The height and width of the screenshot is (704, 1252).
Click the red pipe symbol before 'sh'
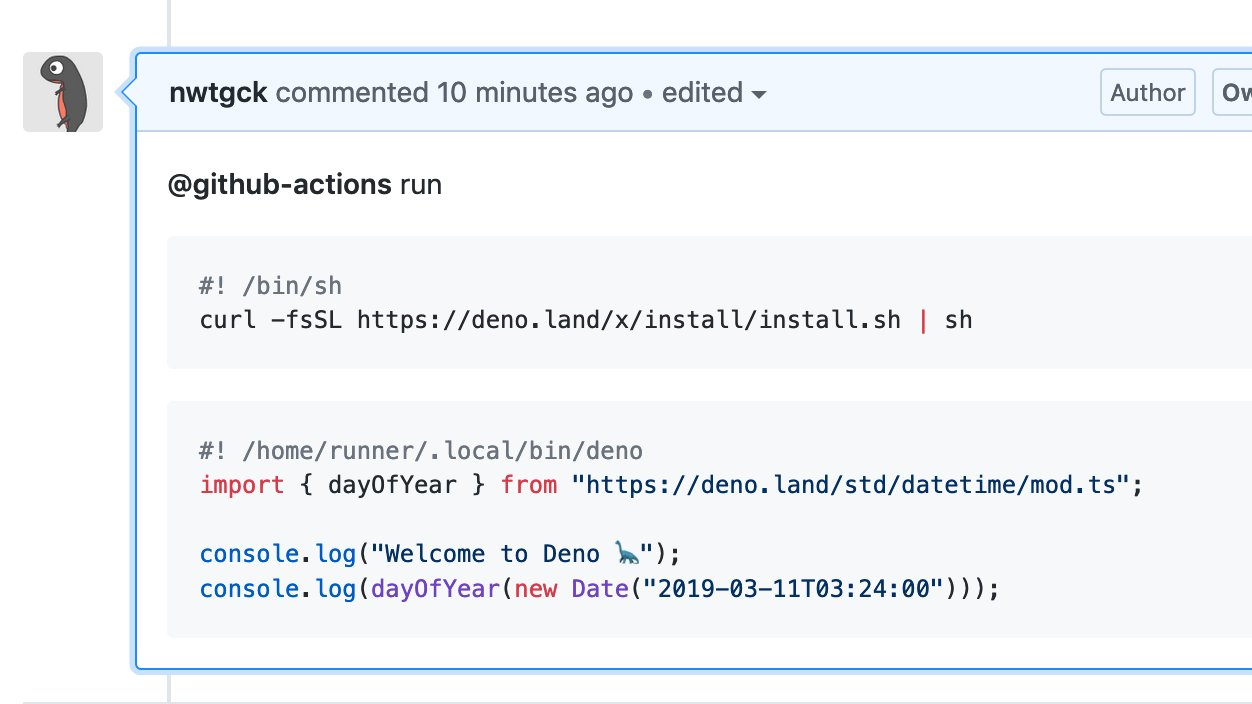tap(924, 320)
